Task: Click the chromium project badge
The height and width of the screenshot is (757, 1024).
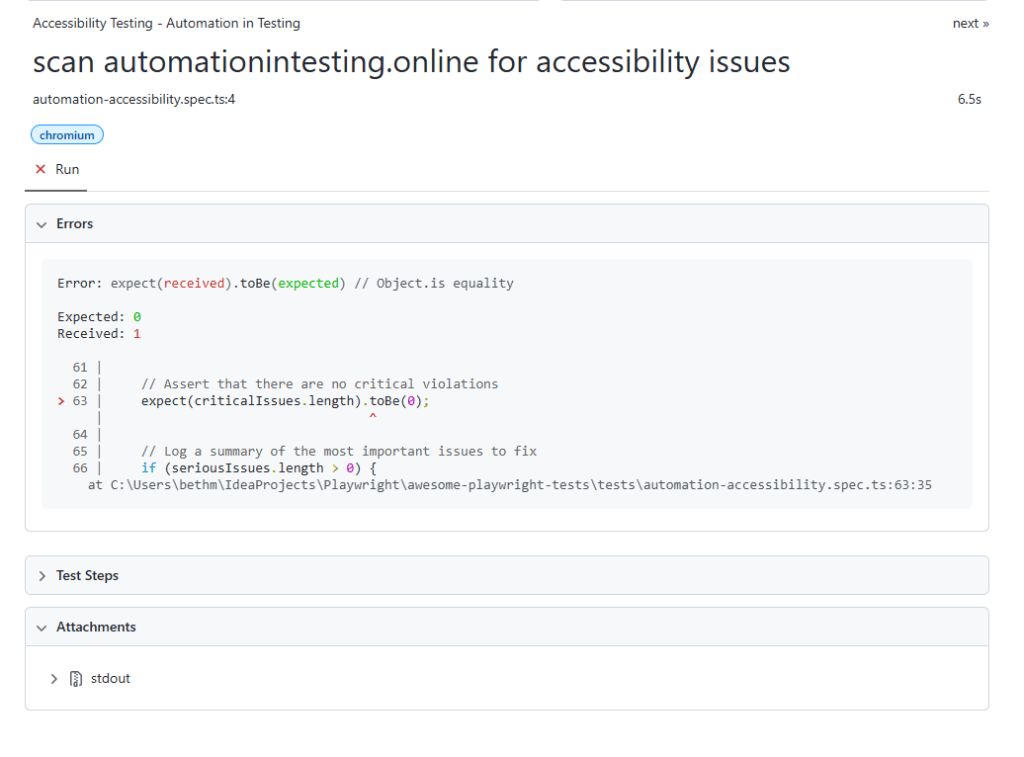Action: 67,135
